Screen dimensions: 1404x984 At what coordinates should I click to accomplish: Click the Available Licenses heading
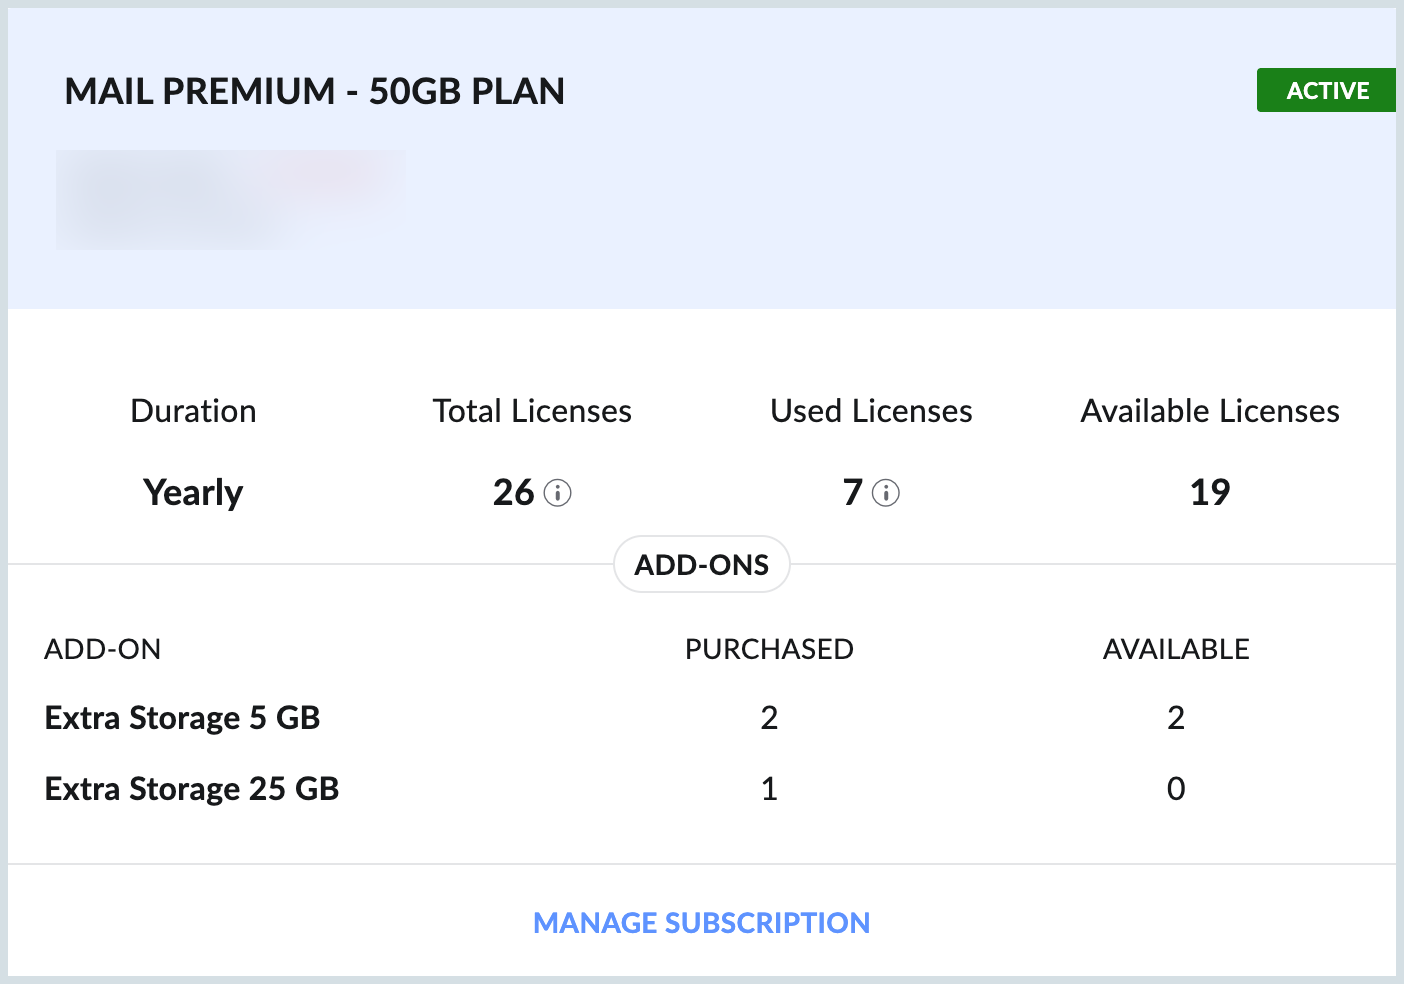click(x=1210, y=411)
